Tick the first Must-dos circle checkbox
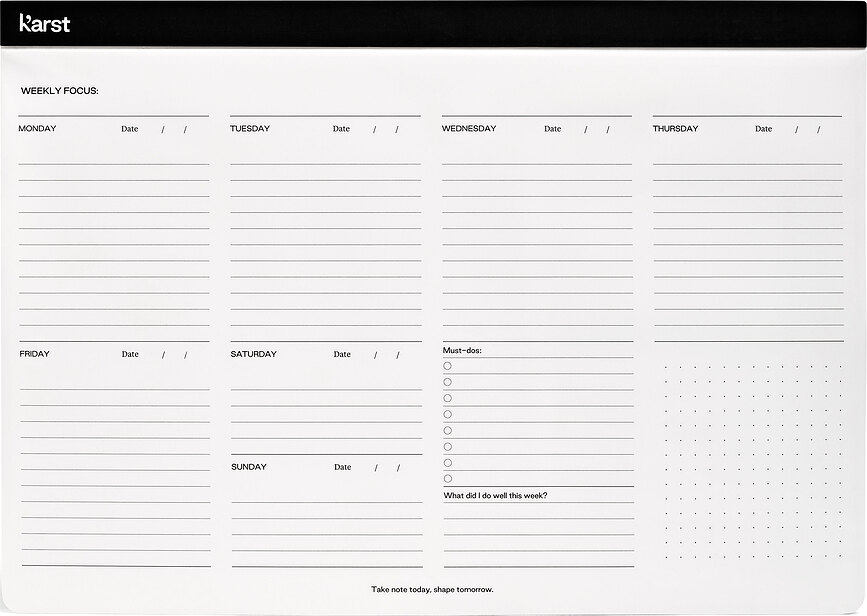Viewport: 867px width, 616px height. pos(447,366)
